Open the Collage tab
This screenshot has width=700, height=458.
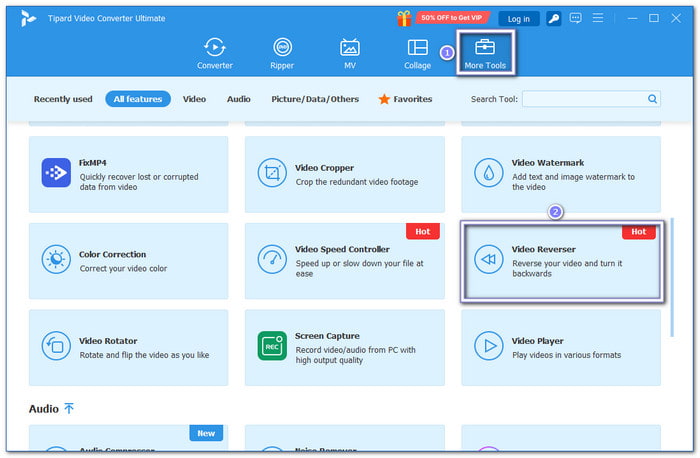coord(417,53)
